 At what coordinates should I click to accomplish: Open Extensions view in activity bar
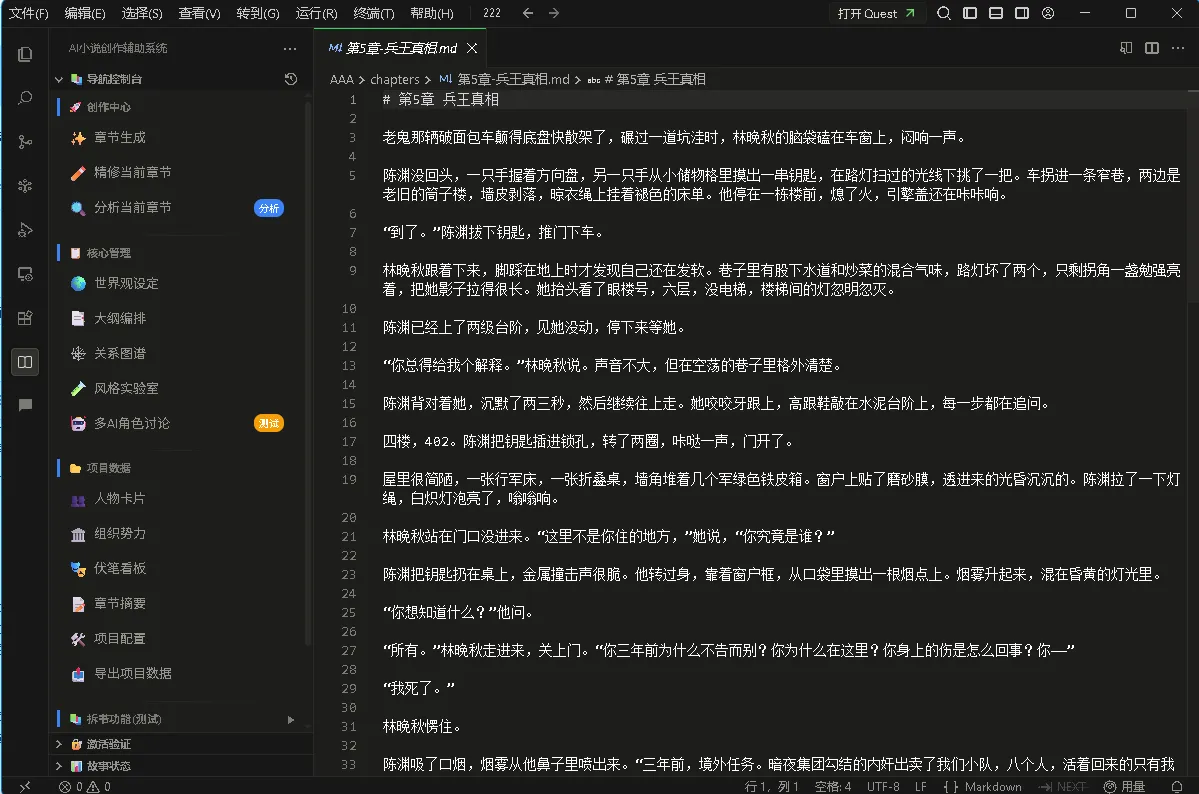point(25,317)
